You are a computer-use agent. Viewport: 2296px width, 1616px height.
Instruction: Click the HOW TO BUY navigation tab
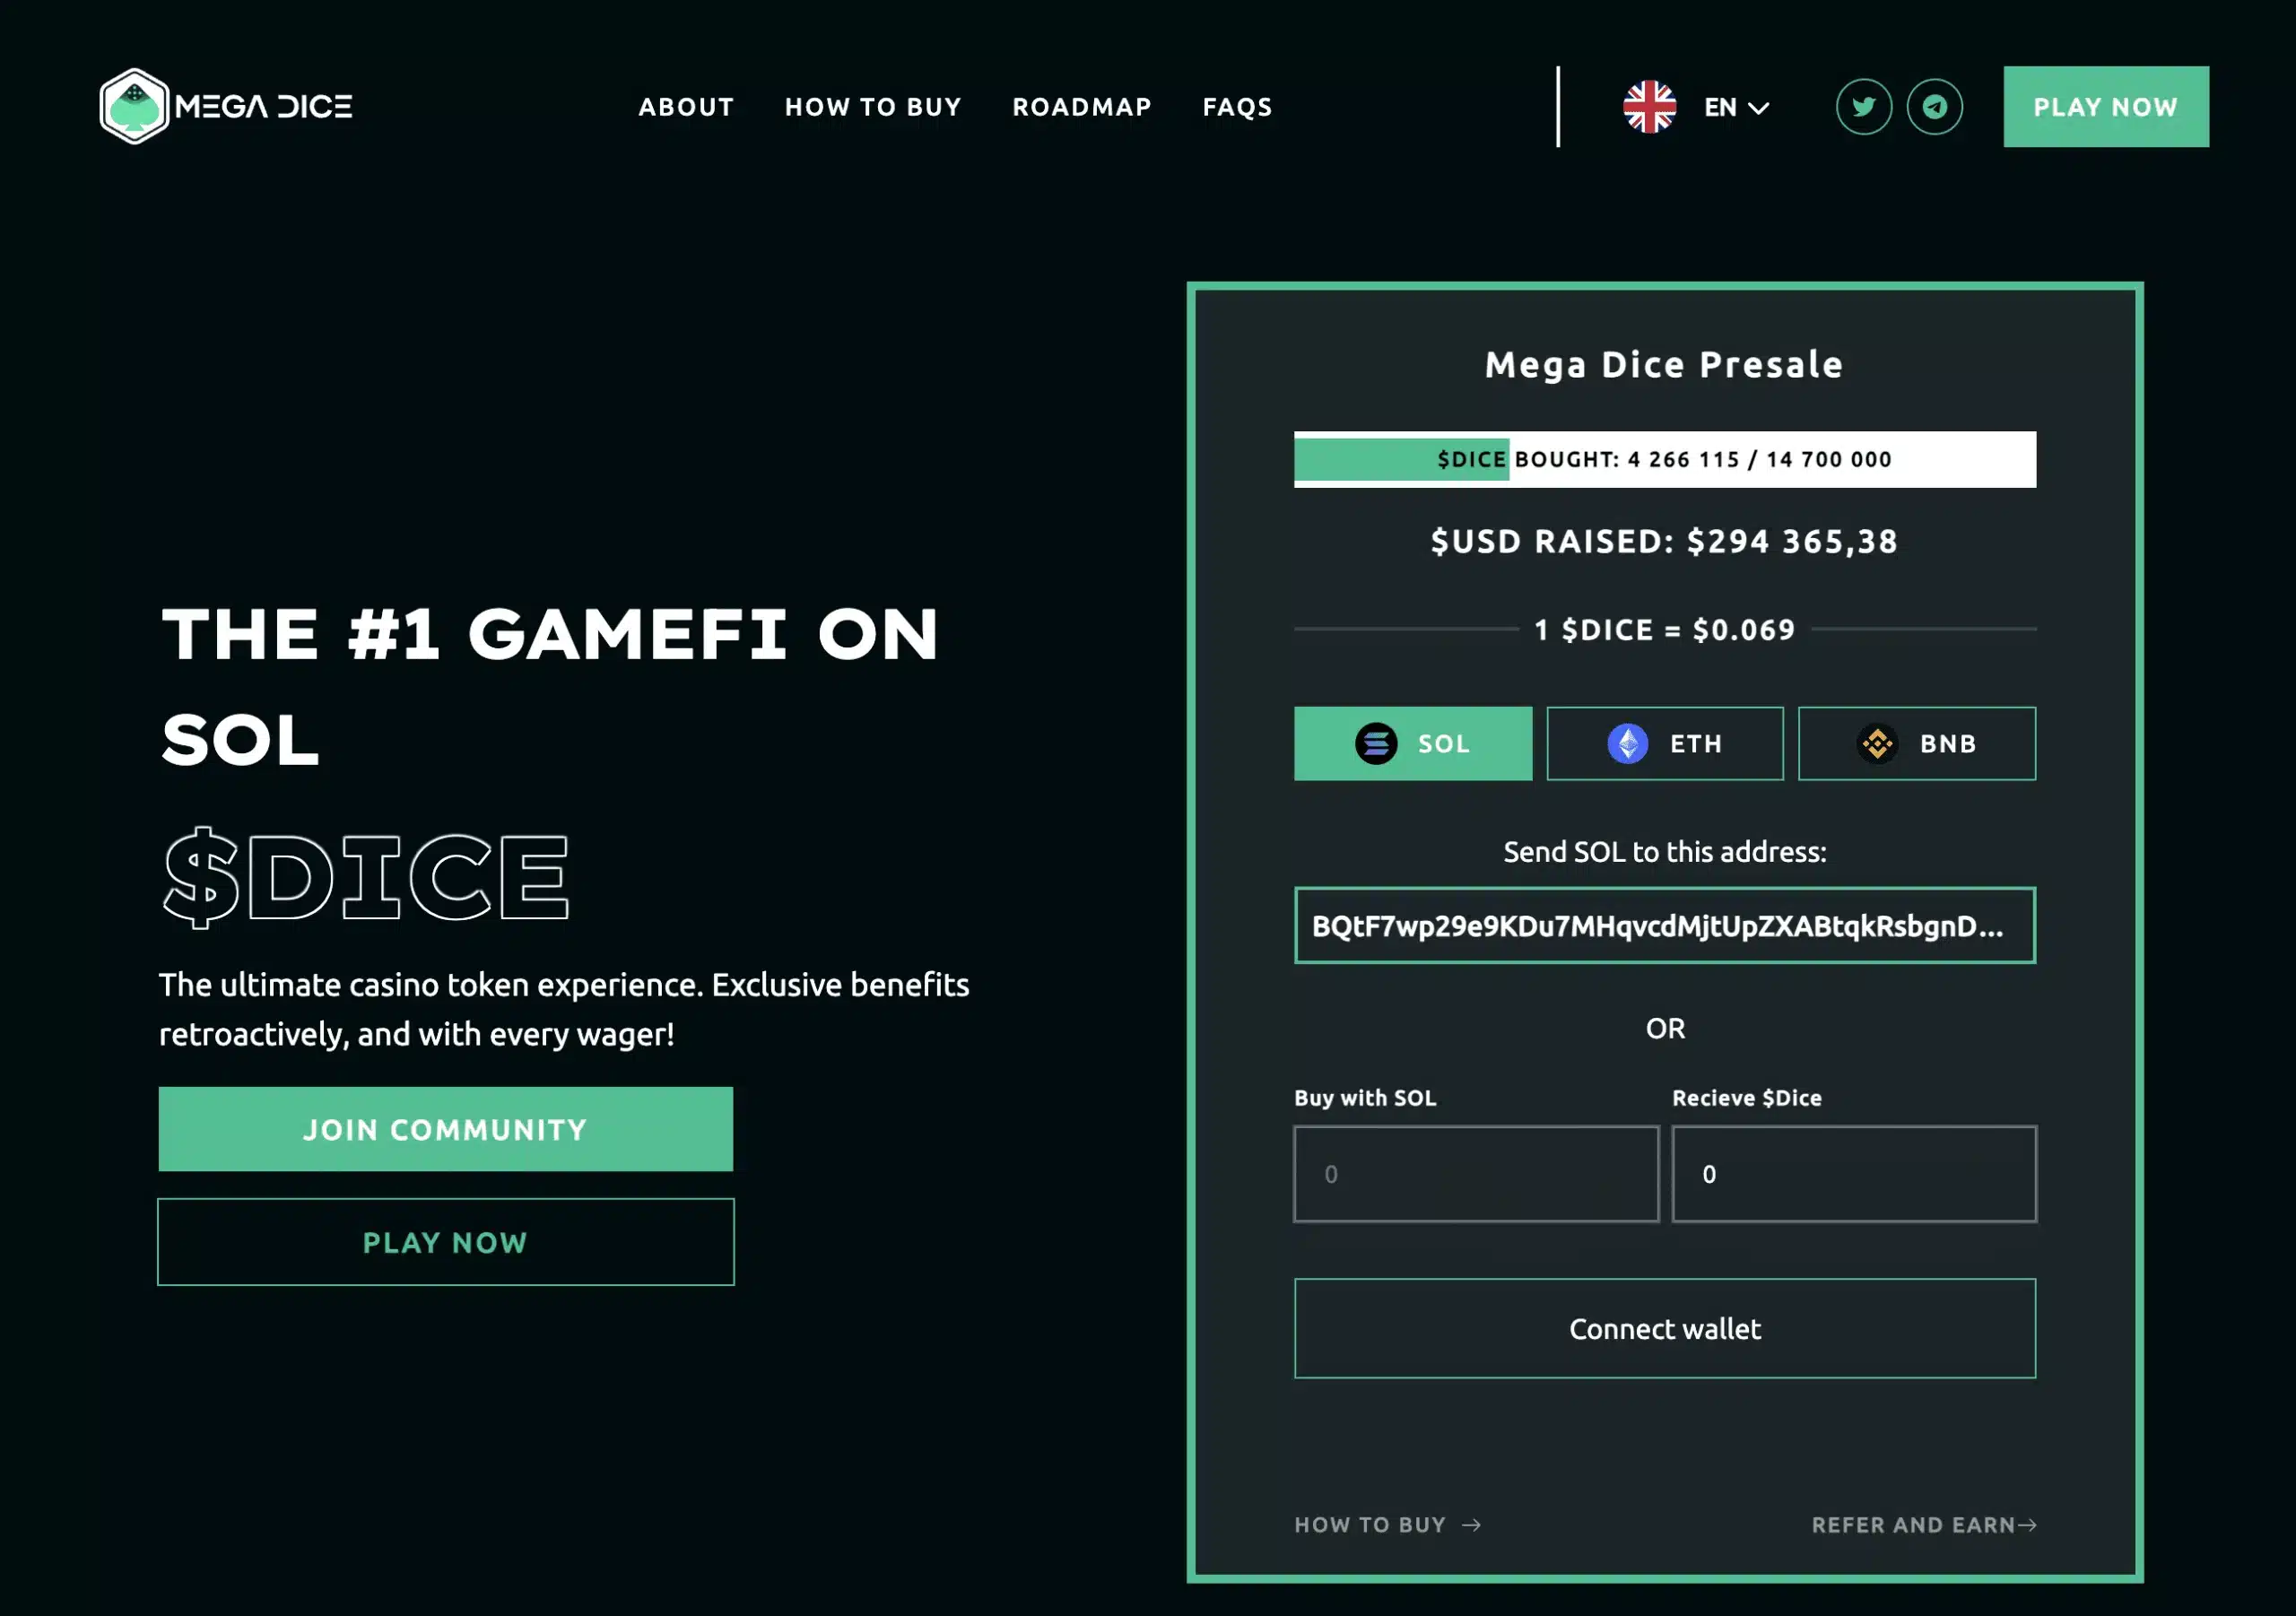(x=874, y=107)
